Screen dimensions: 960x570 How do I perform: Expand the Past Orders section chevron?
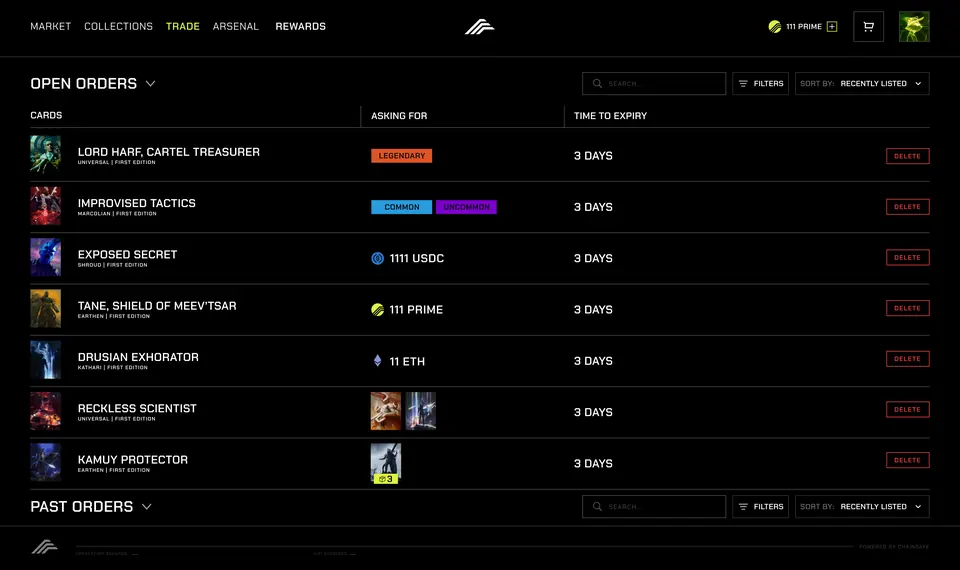click(147, 506)
